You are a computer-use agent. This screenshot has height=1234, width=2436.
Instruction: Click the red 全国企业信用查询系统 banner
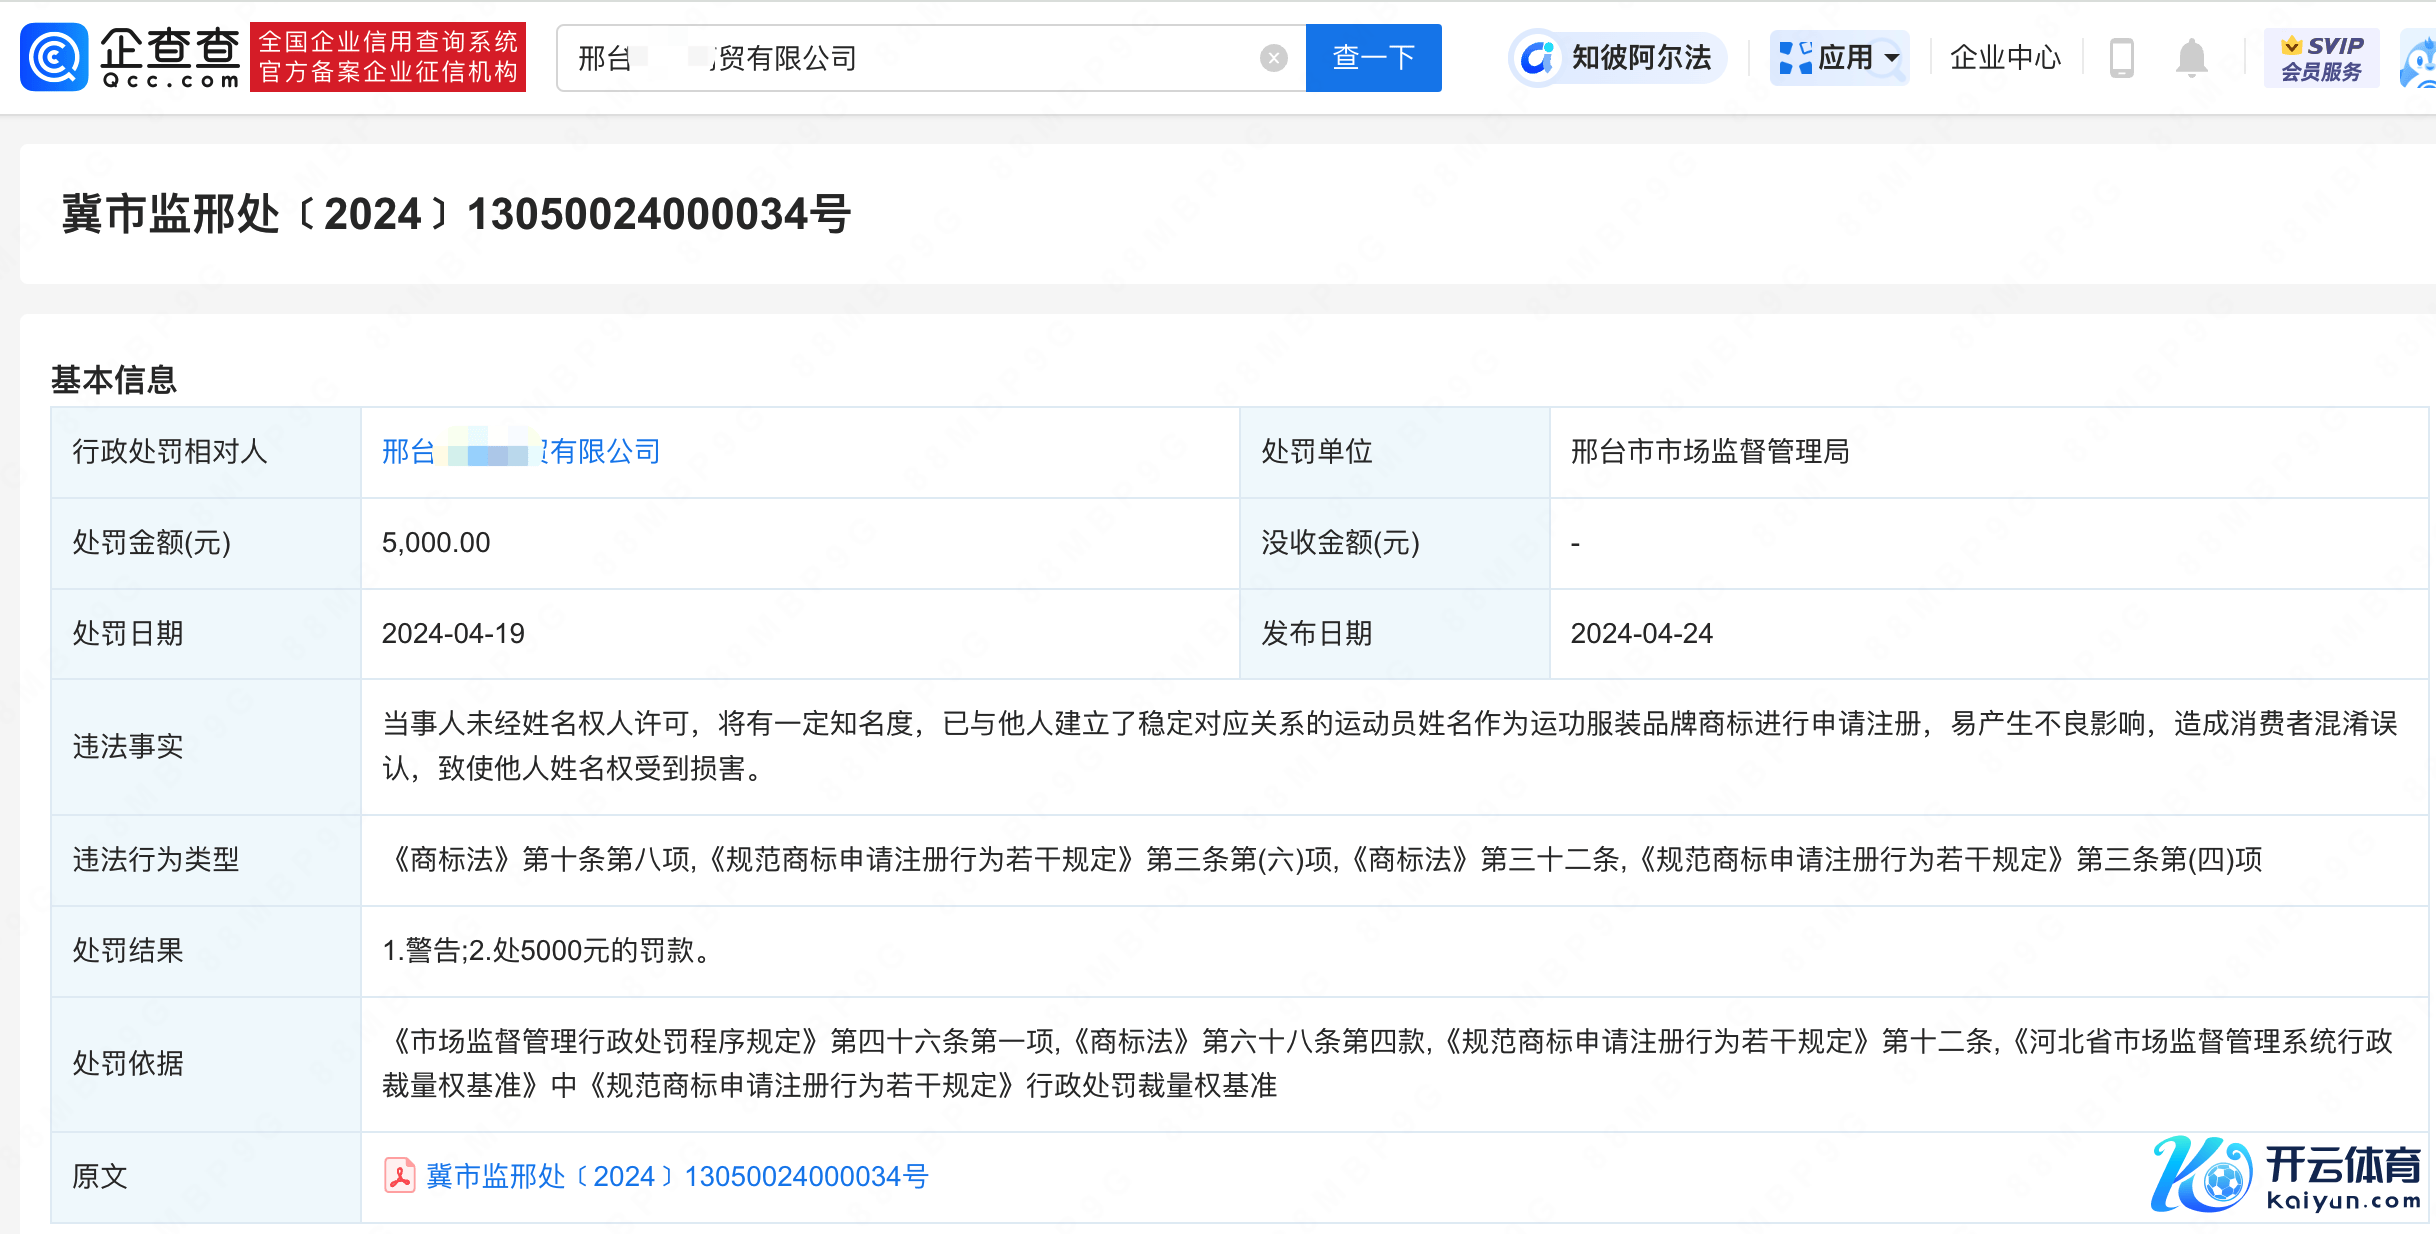(x=388, y=57)
